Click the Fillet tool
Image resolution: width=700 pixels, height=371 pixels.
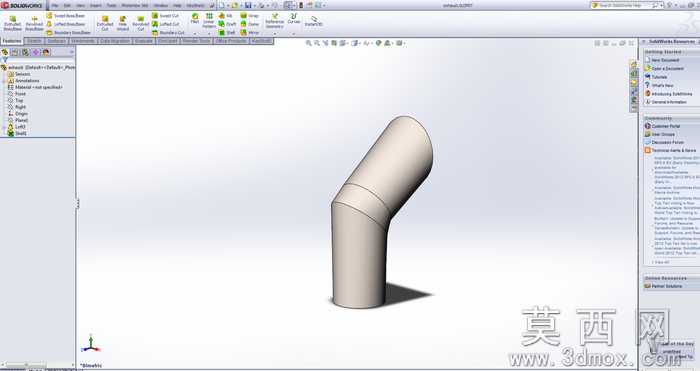195,18
